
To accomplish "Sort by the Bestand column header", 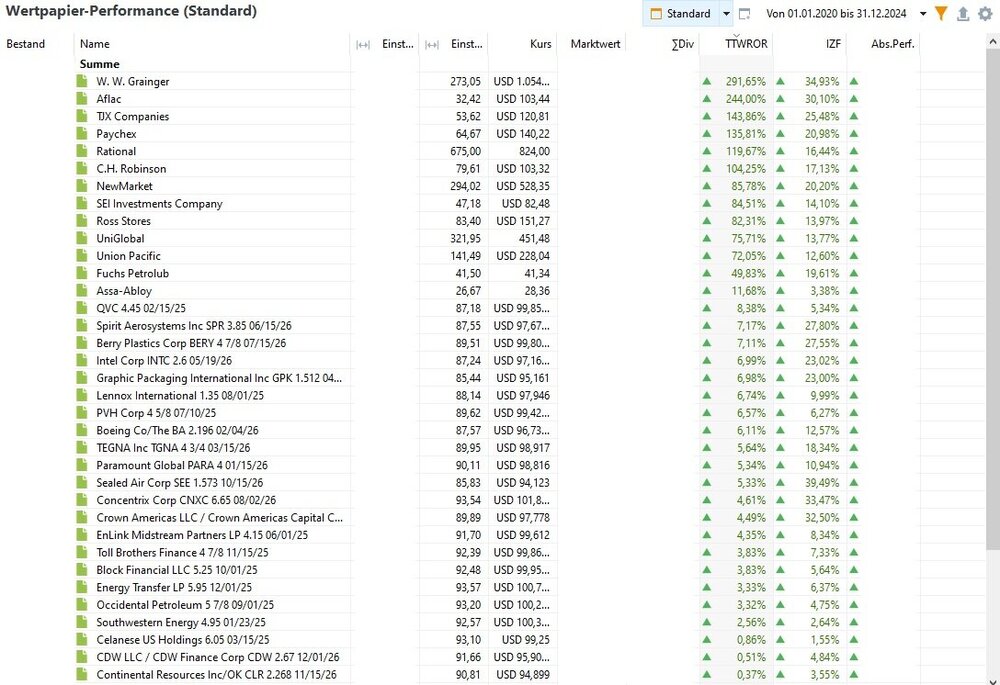I will tap(37, 44).
